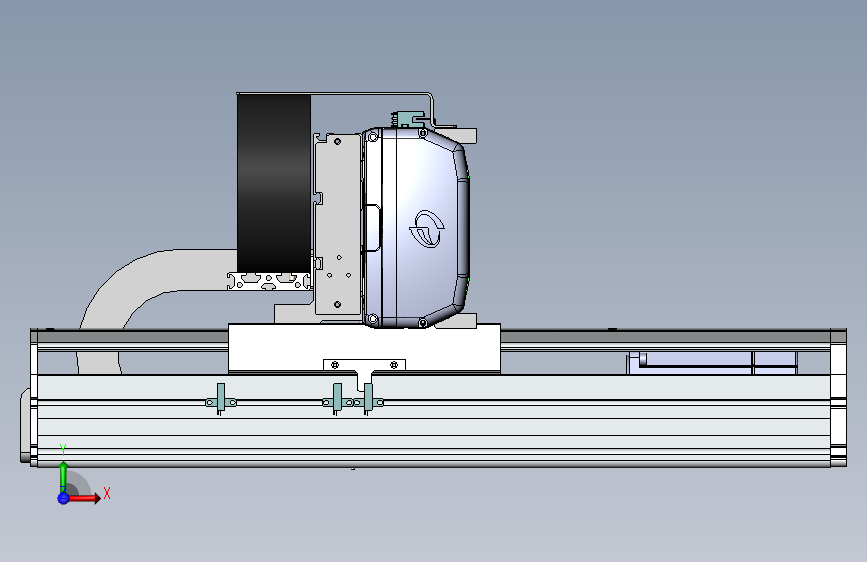Select the bluish block inside the rail's right side
This screenshot has width=867, height=562.
[x=712, y=363]
